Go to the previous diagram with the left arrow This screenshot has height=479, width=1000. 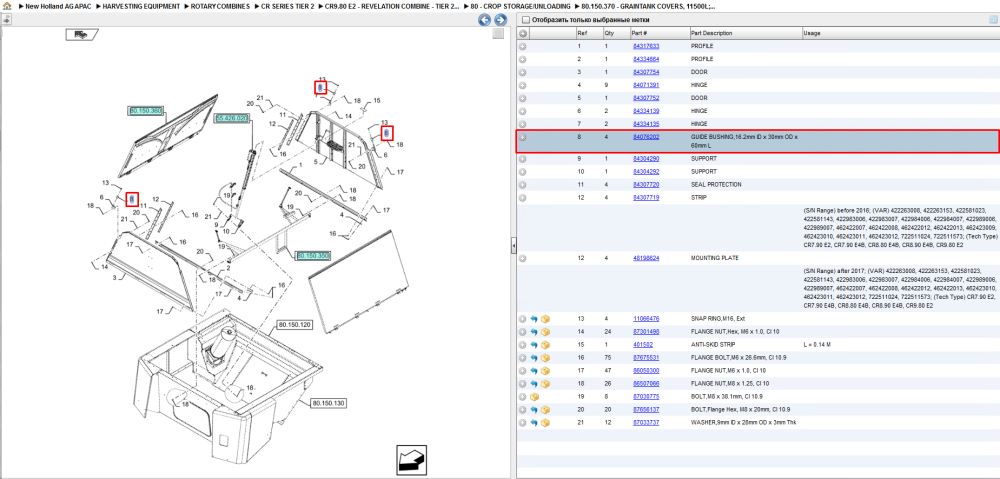coord(485,20)
